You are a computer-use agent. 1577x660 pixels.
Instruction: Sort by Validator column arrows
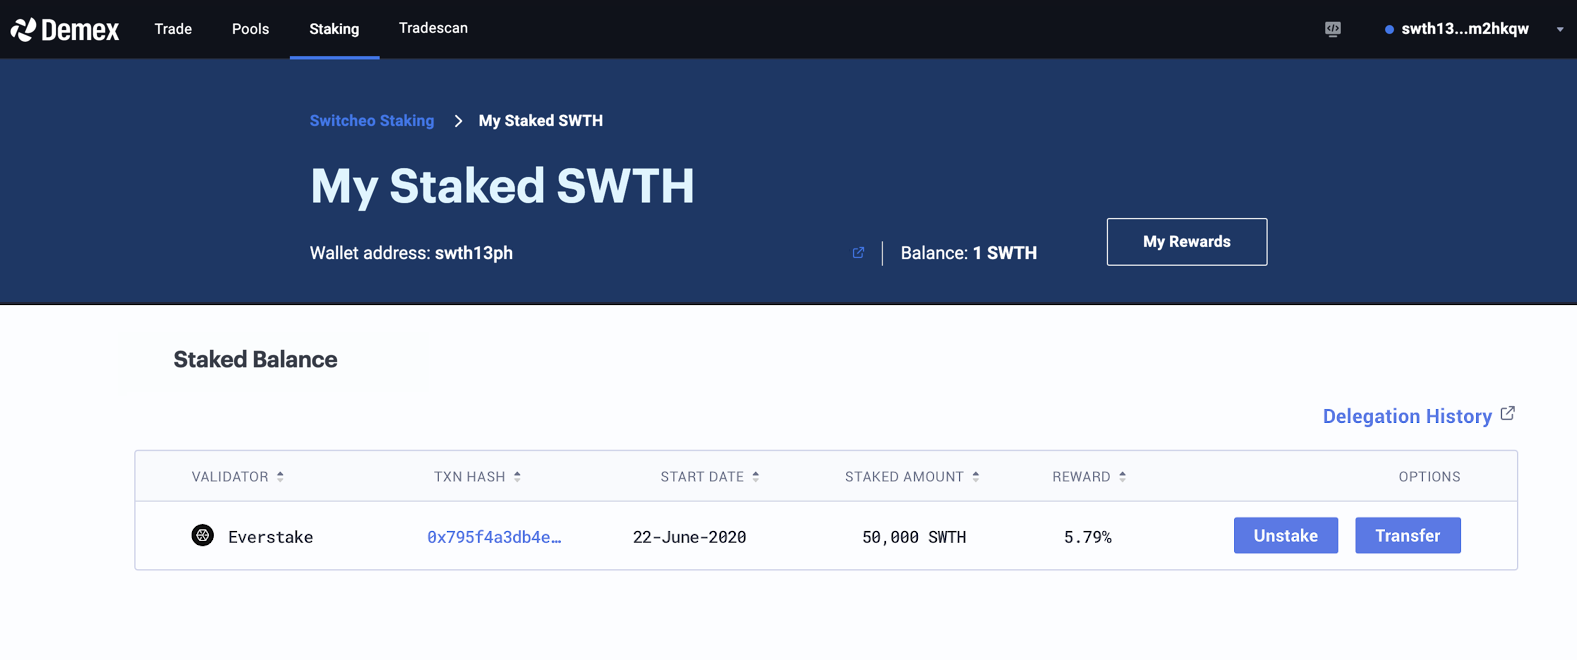(x=280, y=477)
